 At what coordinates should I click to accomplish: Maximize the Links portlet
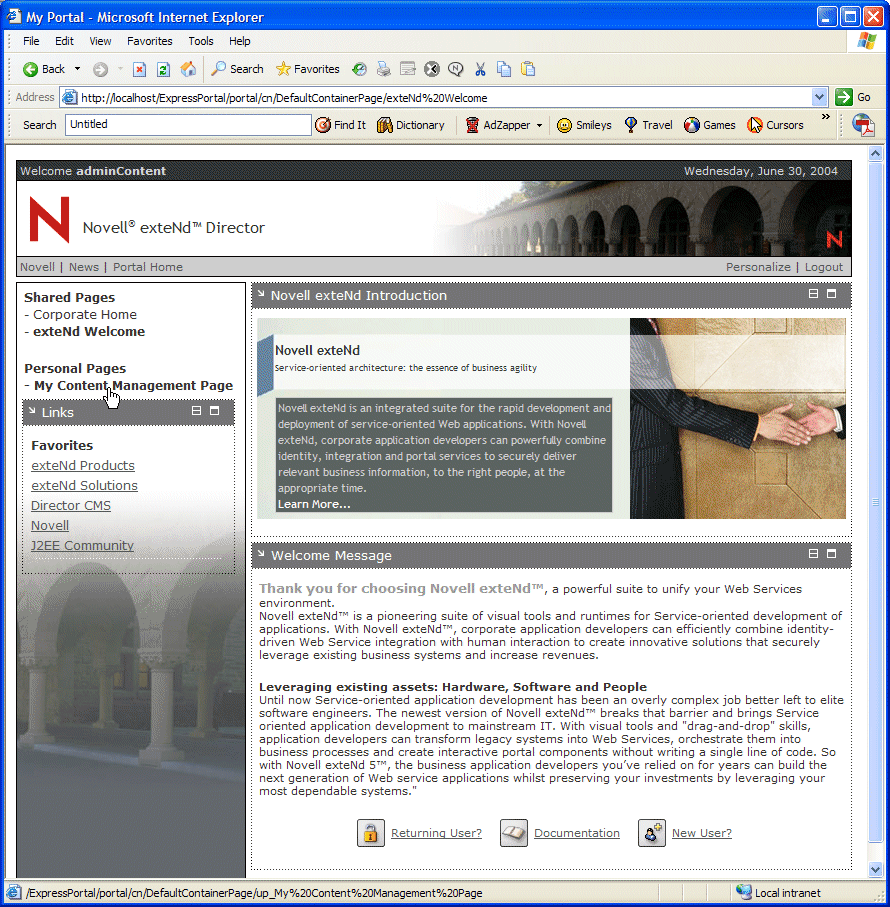pyautogui.click(x=215, y=411)
